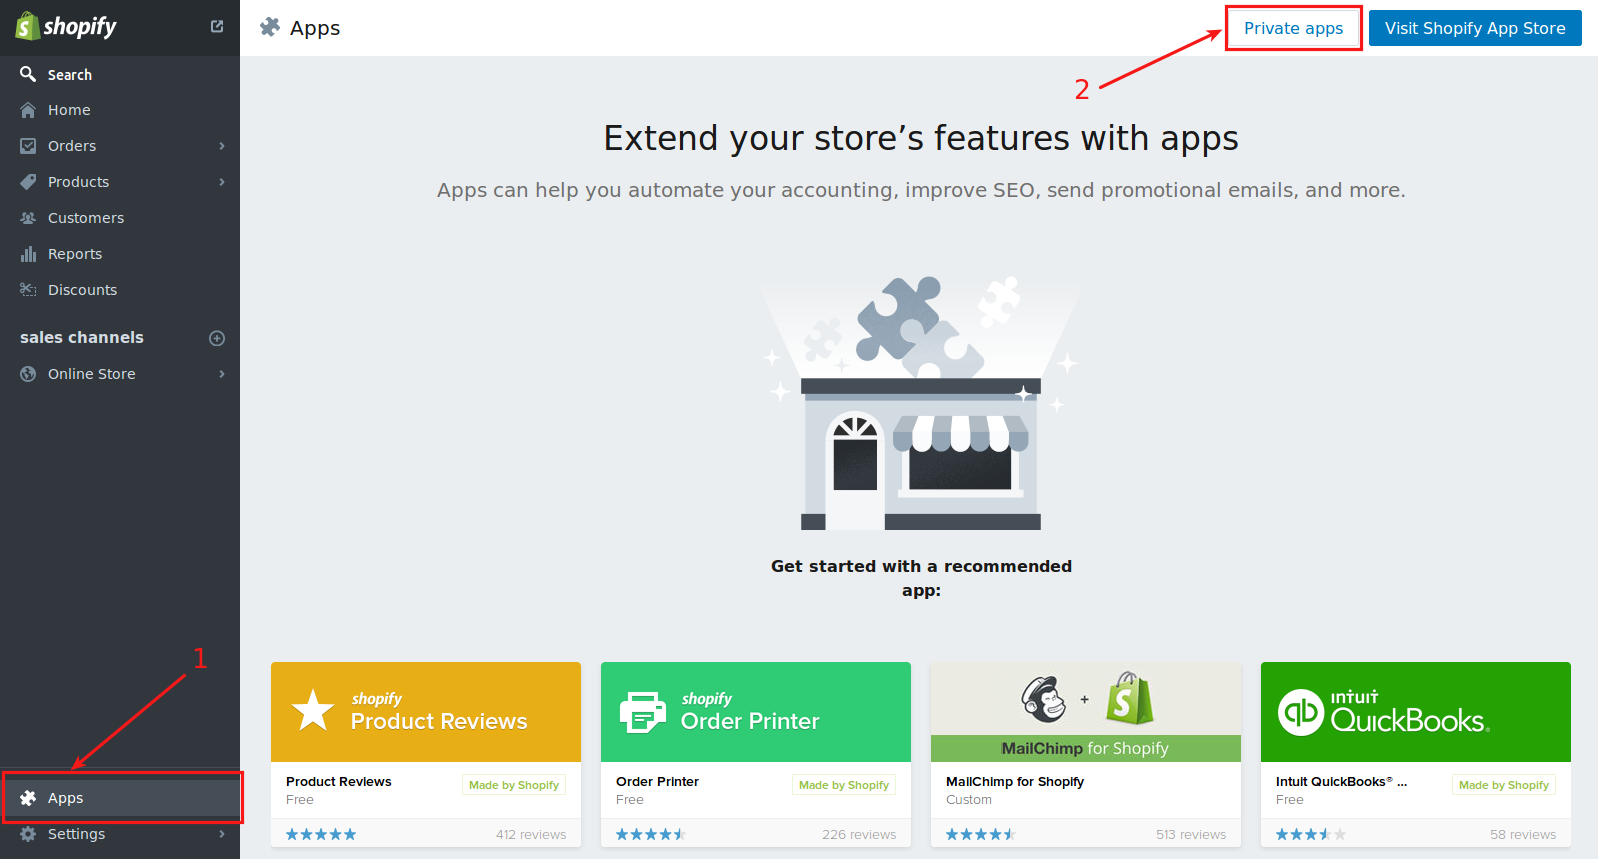Open the Orders menu item
The image size is (1598, 859).
(x=120, y=146)
